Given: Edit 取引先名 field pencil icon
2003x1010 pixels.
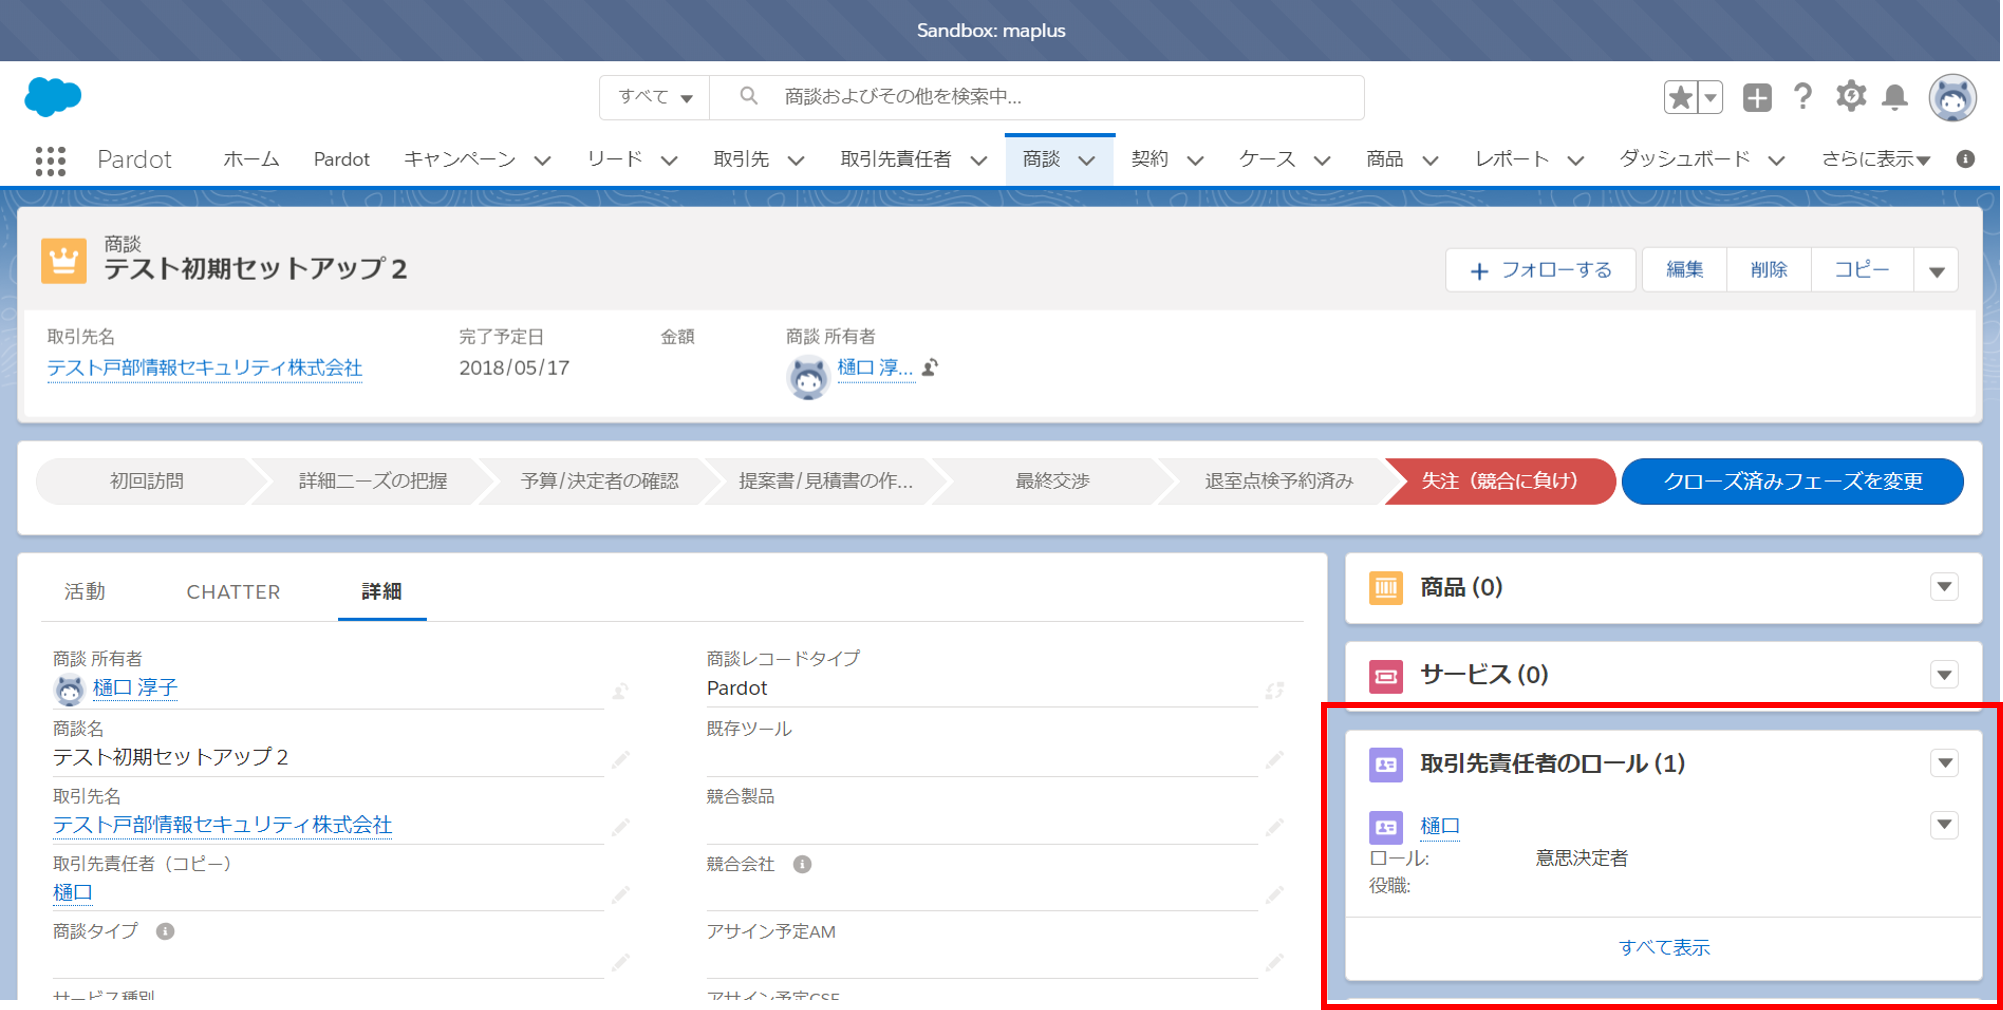Looking at the screenshot, I should tap(621, 827).
